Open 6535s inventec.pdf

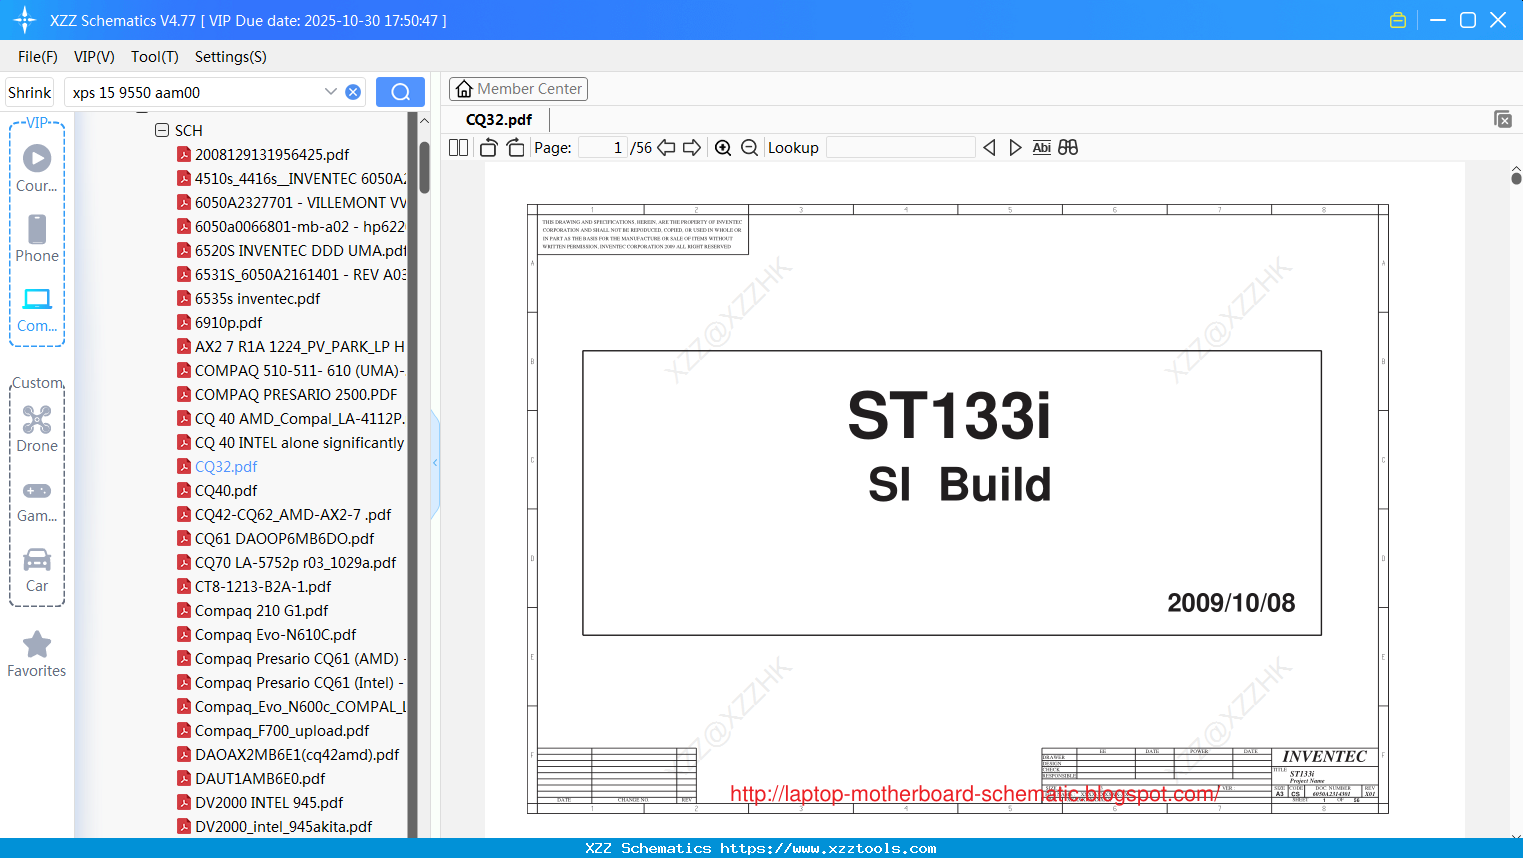[x=257, y=298]
